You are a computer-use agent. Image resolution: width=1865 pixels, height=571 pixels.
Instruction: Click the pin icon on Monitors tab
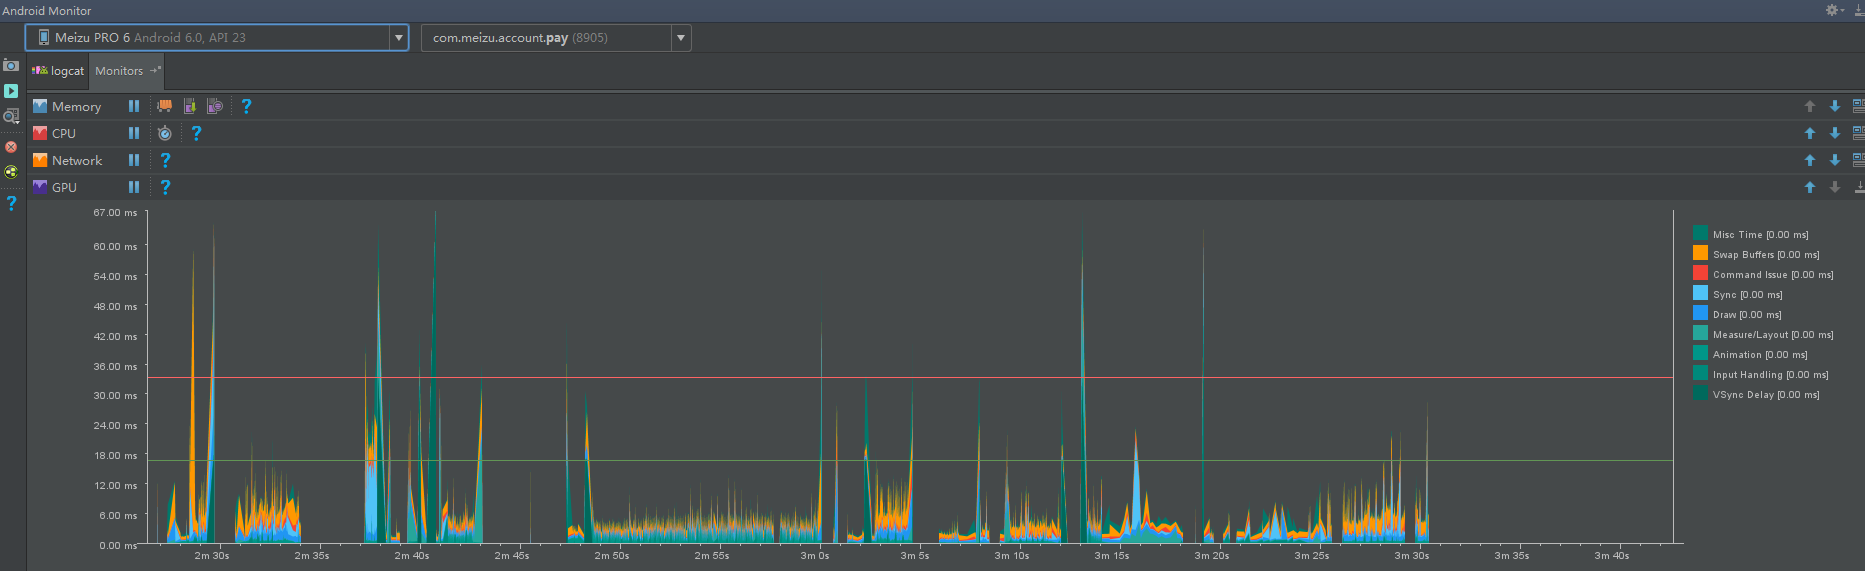click(155, 70)
